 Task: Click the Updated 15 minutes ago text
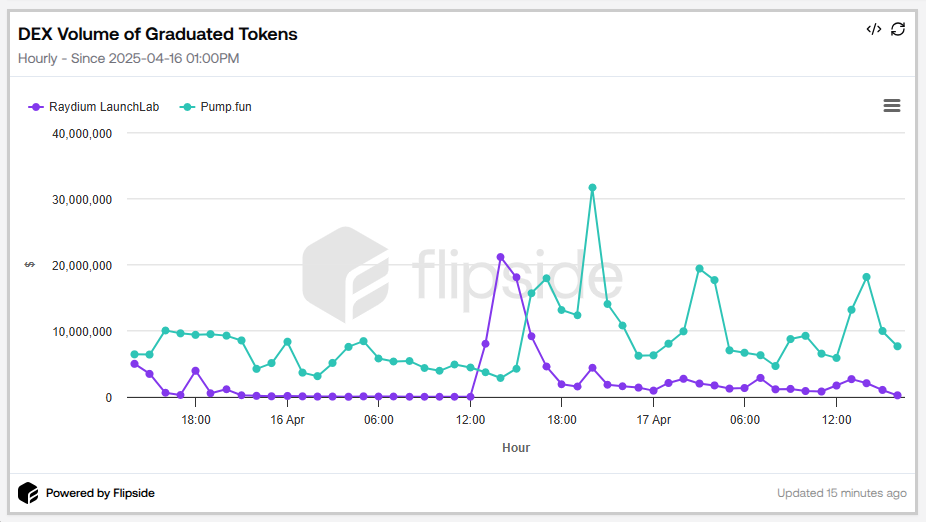841,493
